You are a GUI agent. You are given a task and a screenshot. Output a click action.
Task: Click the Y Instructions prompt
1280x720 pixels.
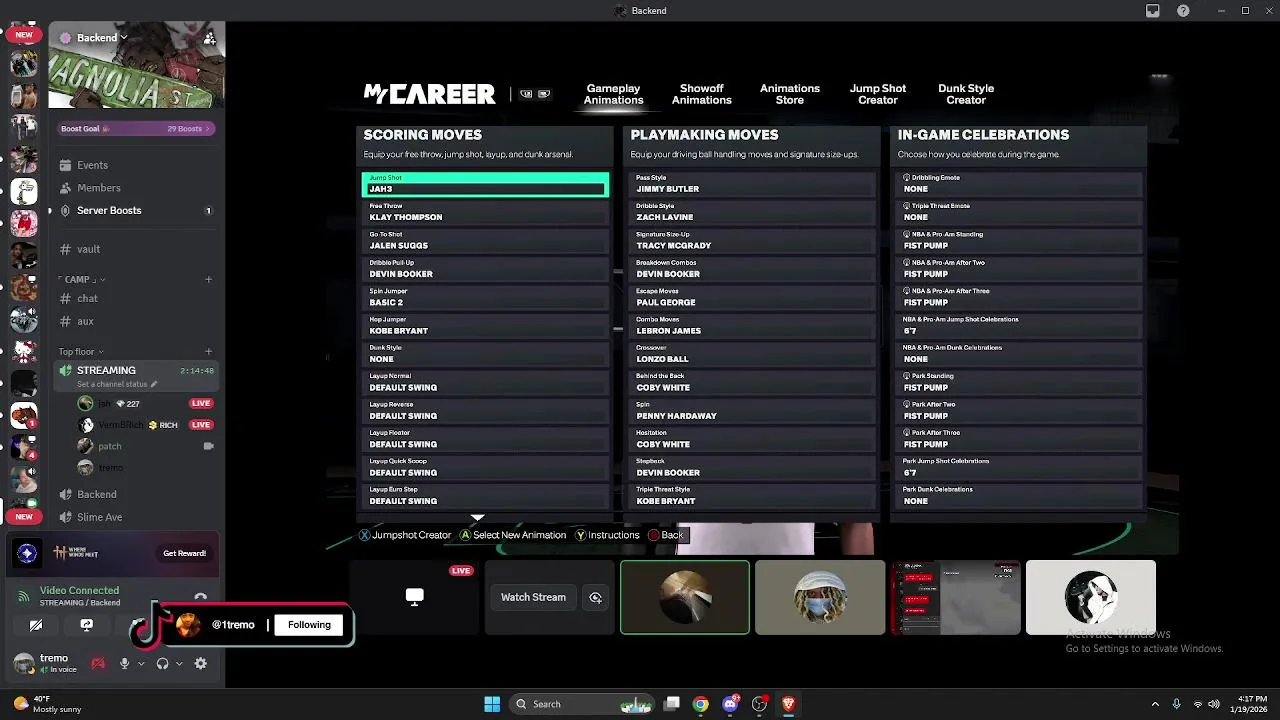[x=607, y=535]
